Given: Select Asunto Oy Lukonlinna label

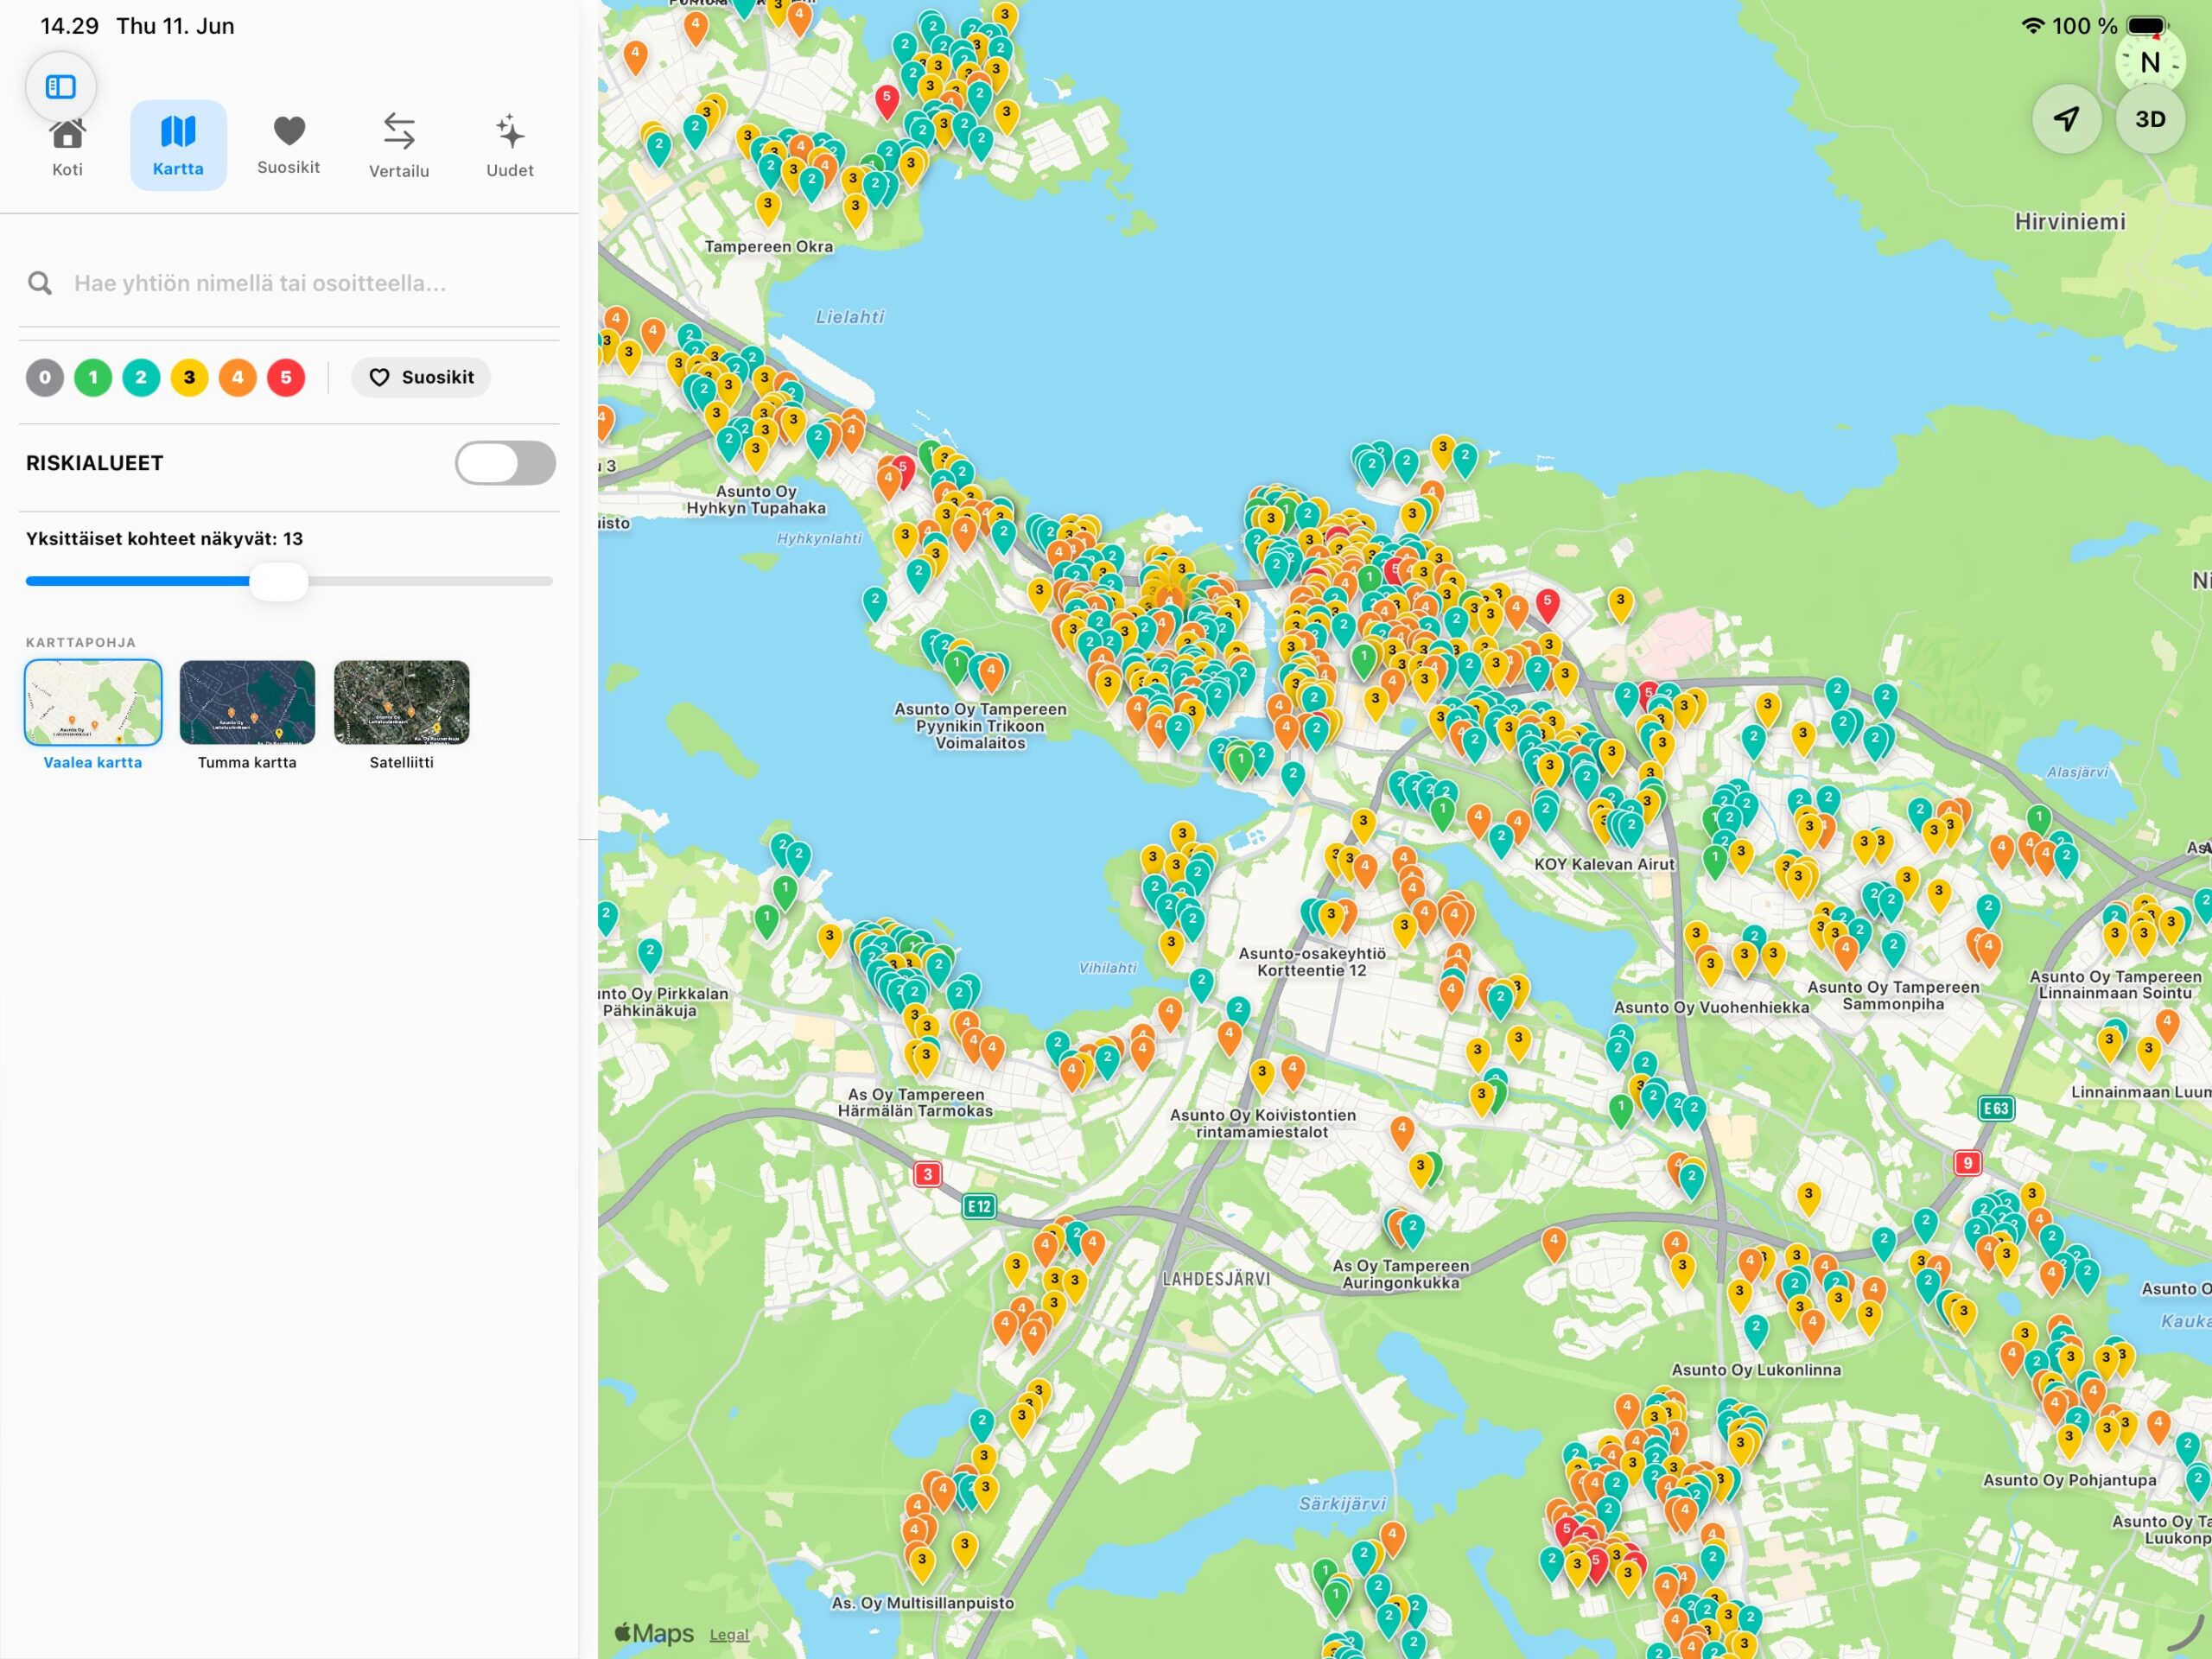Looking at the screenshot, I should pos(1756,1371).
